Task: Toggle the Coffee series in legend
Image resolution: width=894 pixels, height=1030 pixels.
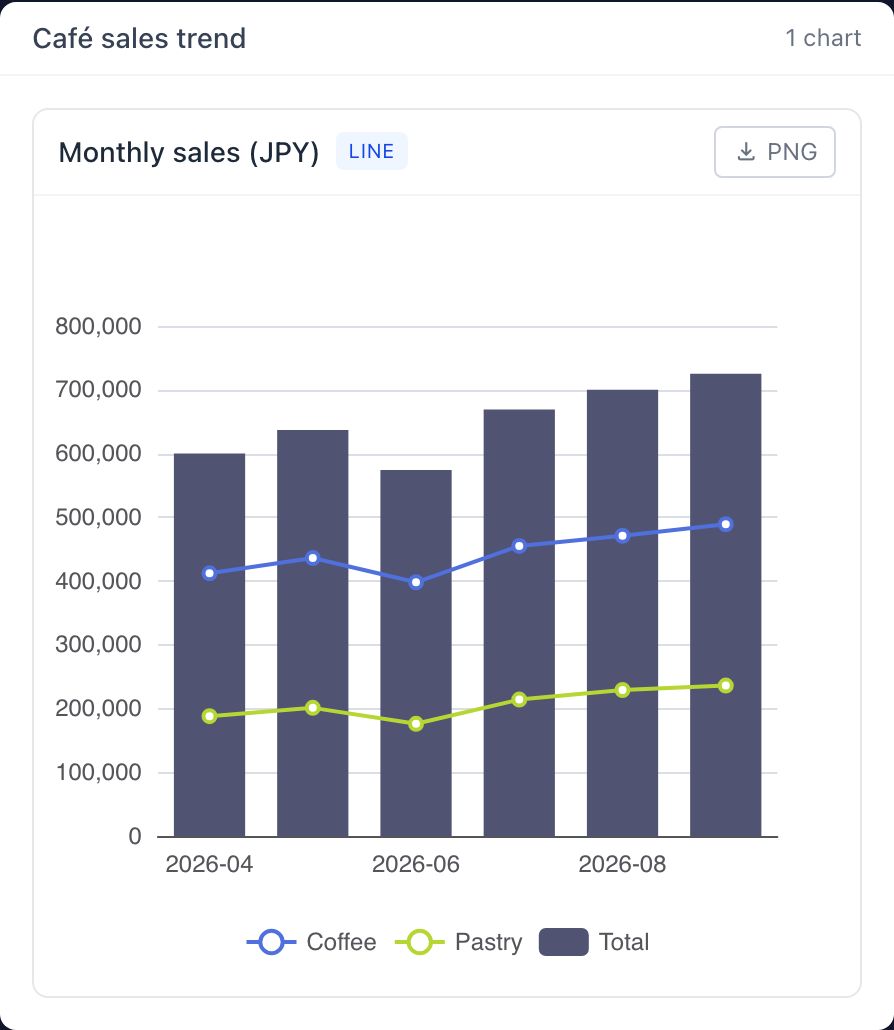Action: click(x=311, y=942)
